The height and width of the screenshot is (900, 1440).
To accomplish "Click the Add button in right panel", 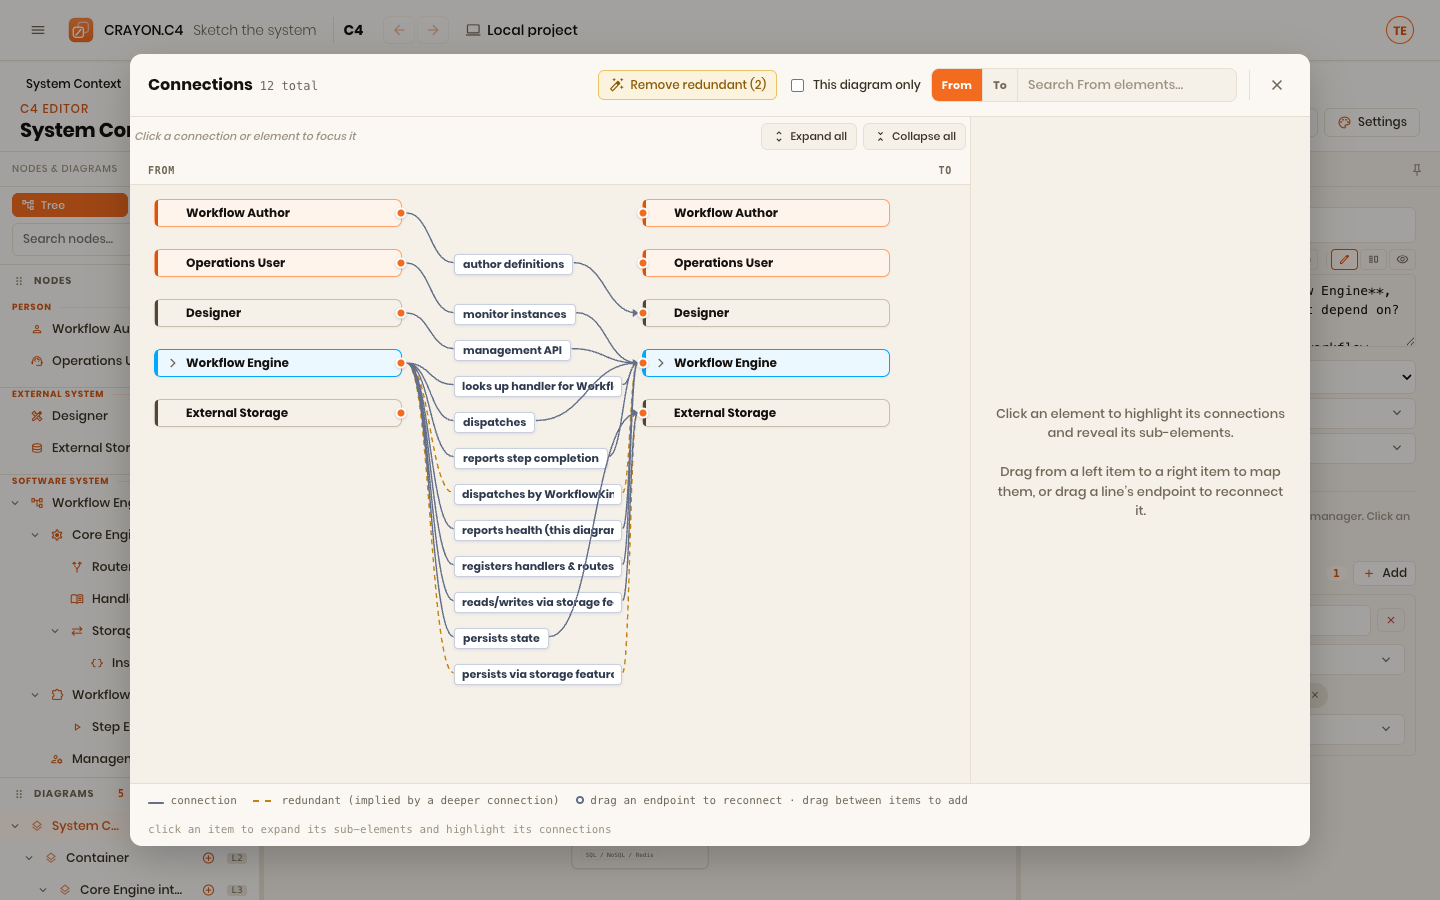I will [x=1385, y=573].
